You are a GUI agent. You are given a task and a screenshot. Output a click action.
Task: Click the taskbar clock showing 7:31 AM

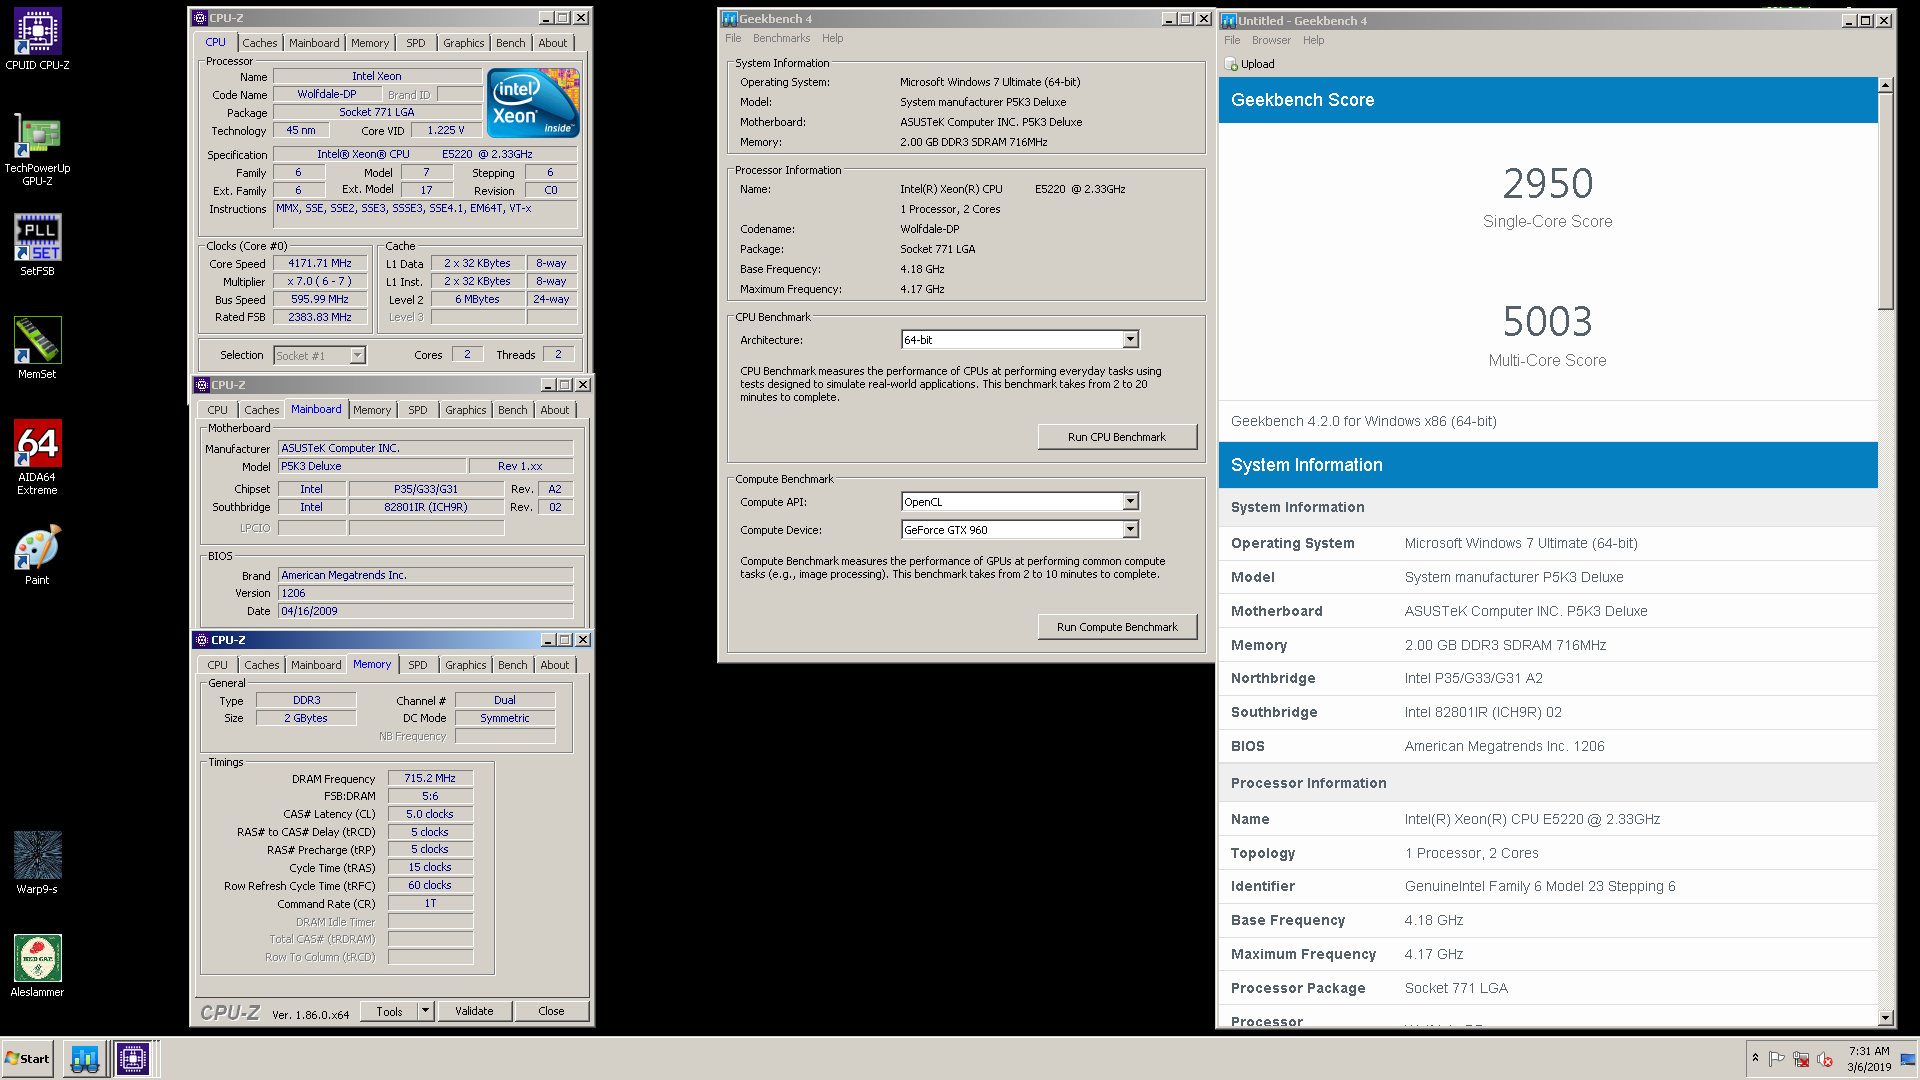coord(1869,1059)
